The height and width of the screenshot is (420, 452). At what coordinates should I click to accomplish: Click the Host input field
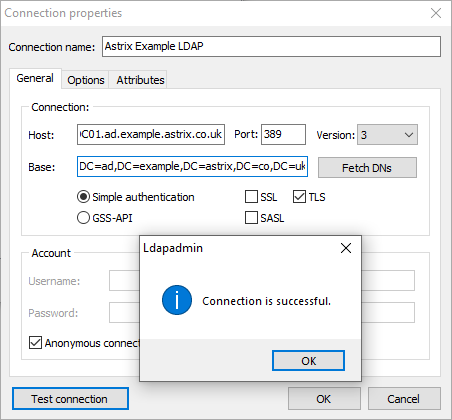[x=151, y=134]
